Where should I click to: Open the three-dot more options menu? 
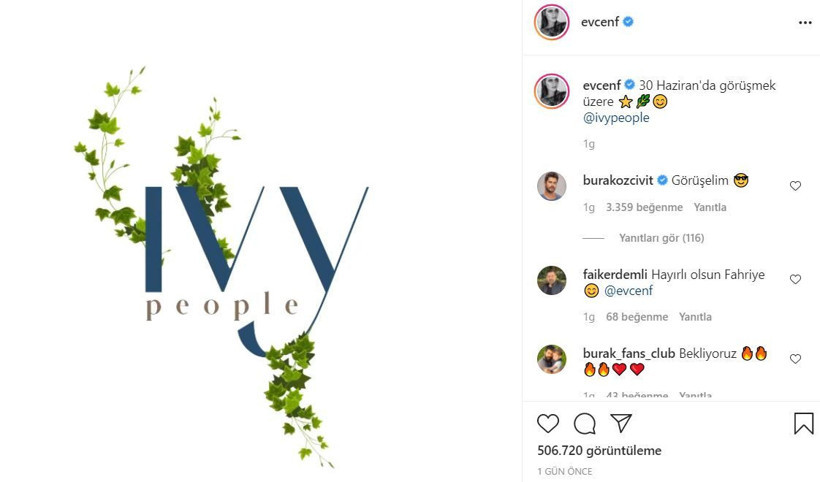[805, 22]
